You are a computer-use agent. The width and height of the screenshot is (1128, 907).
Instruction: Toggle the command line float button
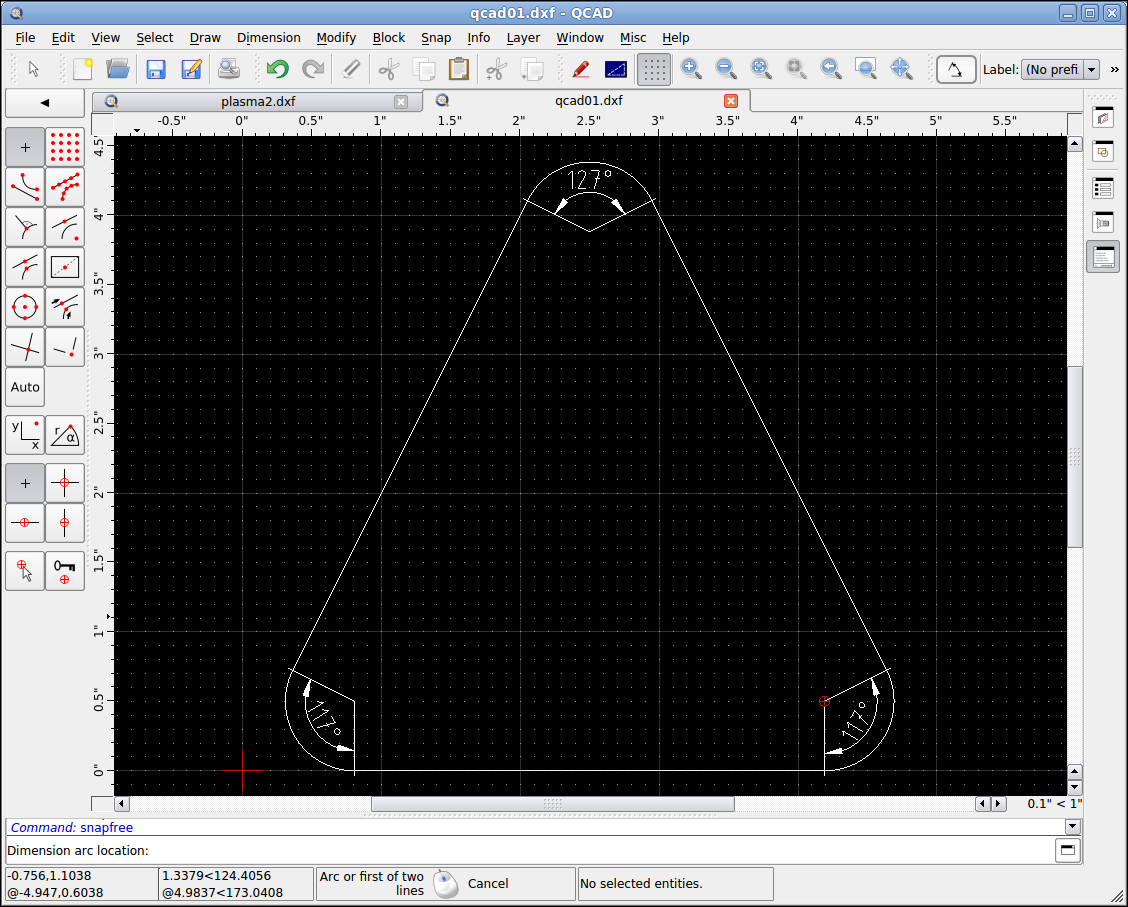[x=1068, y=850]
